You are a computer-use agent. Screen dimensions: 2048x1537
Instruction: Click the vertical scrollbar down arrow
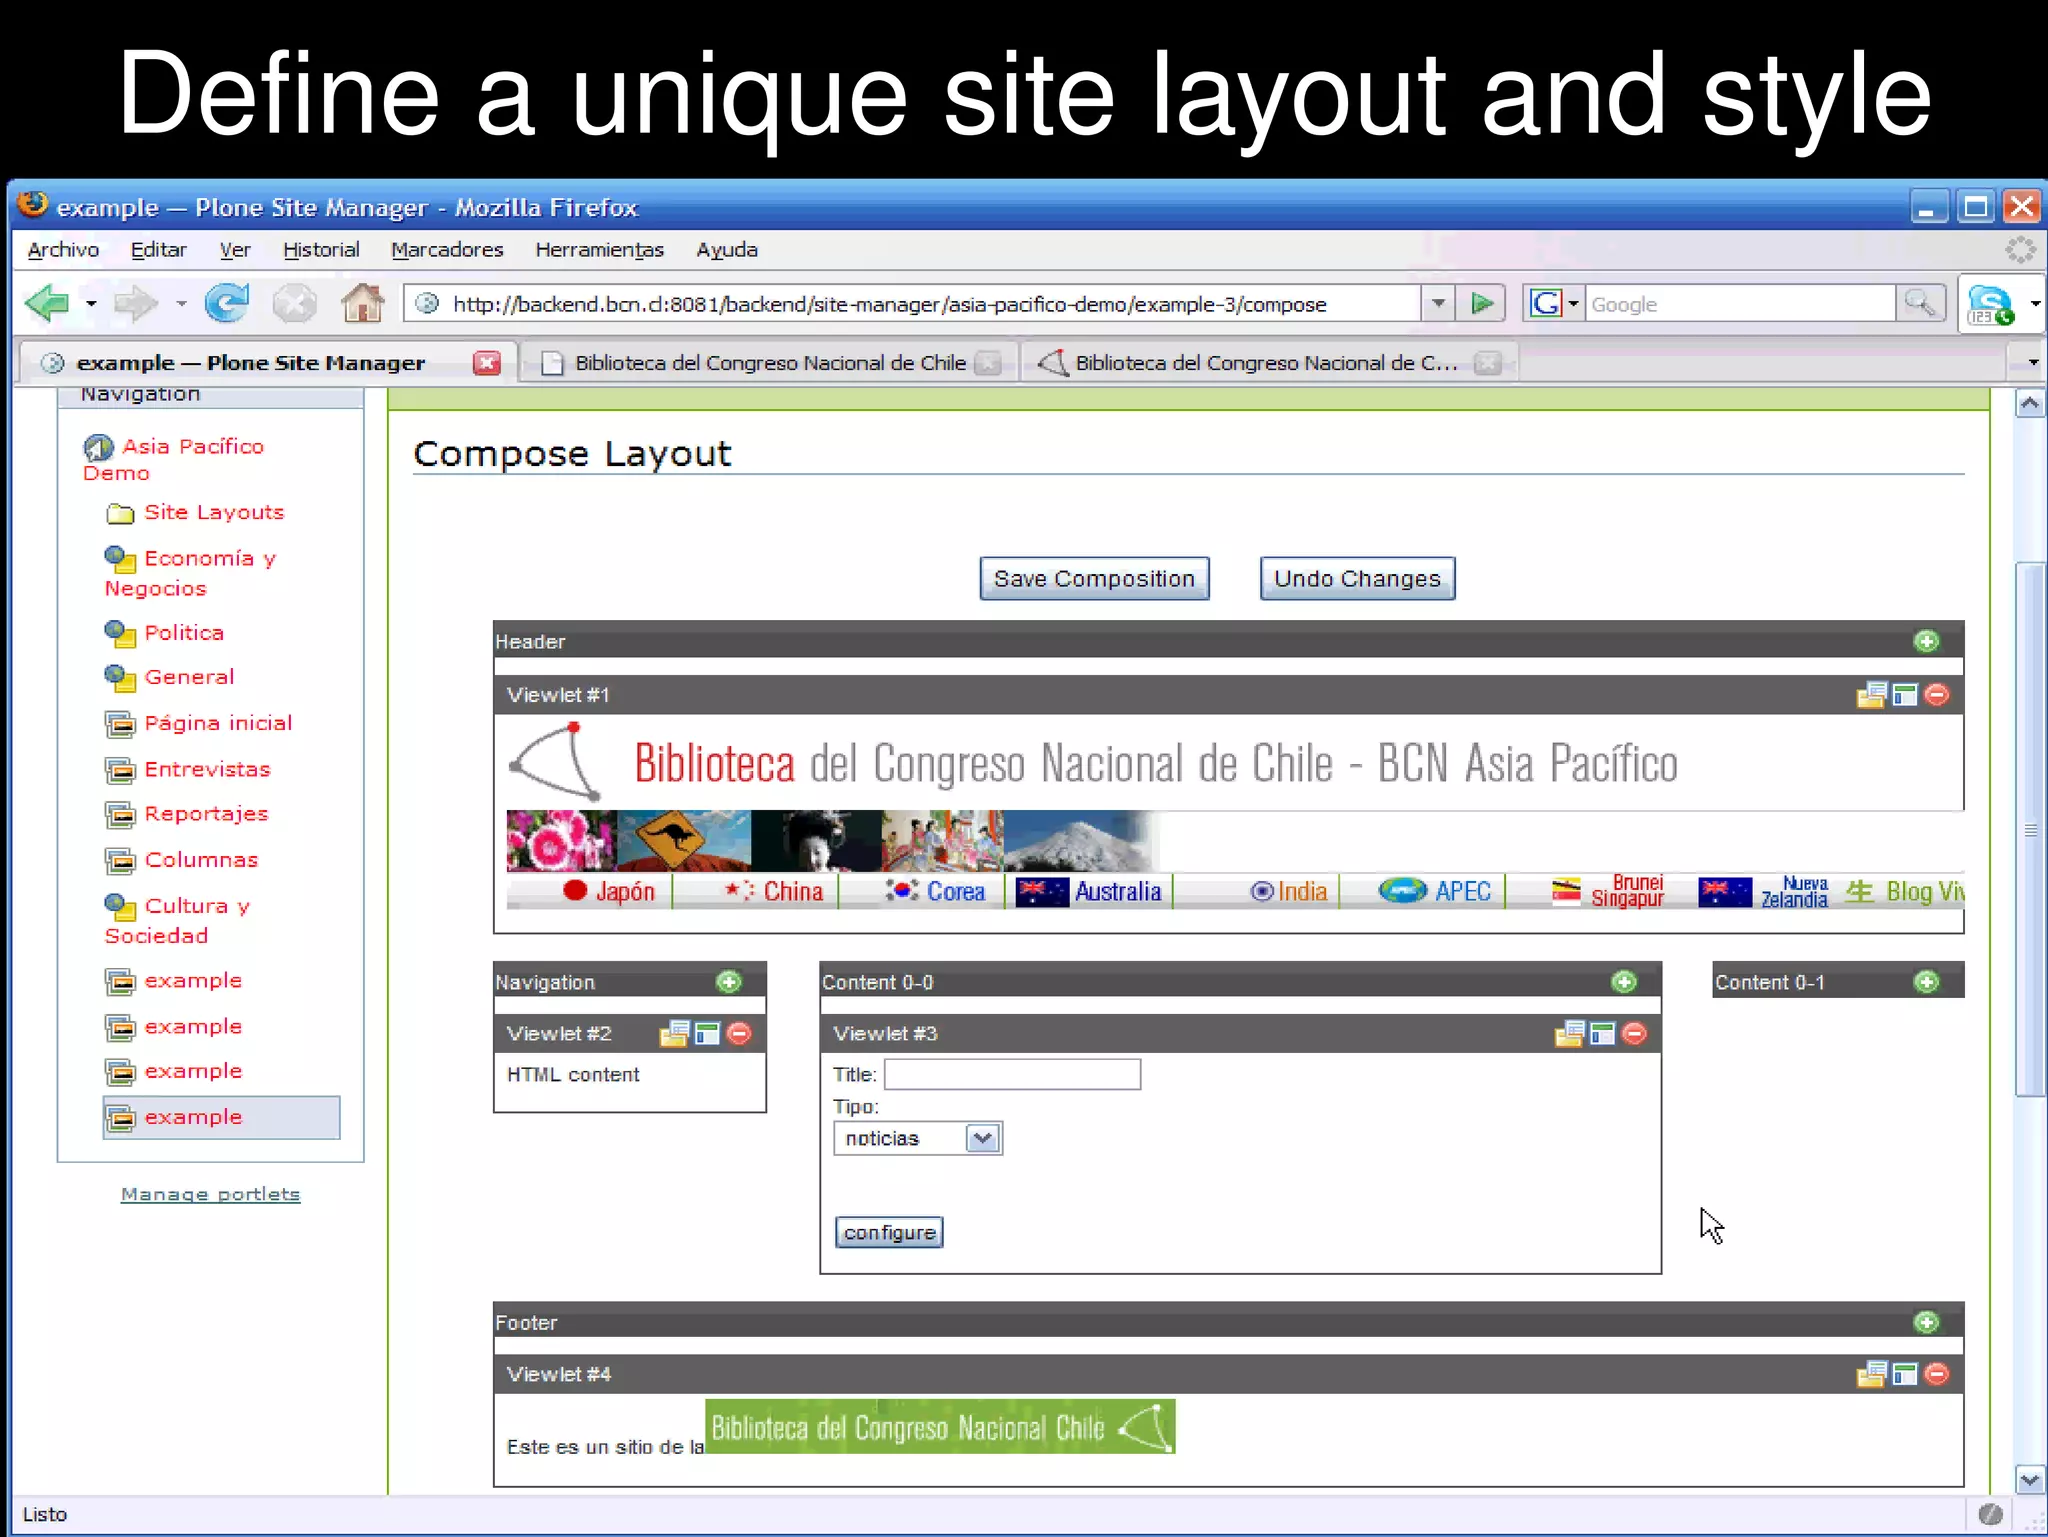pyautogui.click(x=2030, y=1480)
